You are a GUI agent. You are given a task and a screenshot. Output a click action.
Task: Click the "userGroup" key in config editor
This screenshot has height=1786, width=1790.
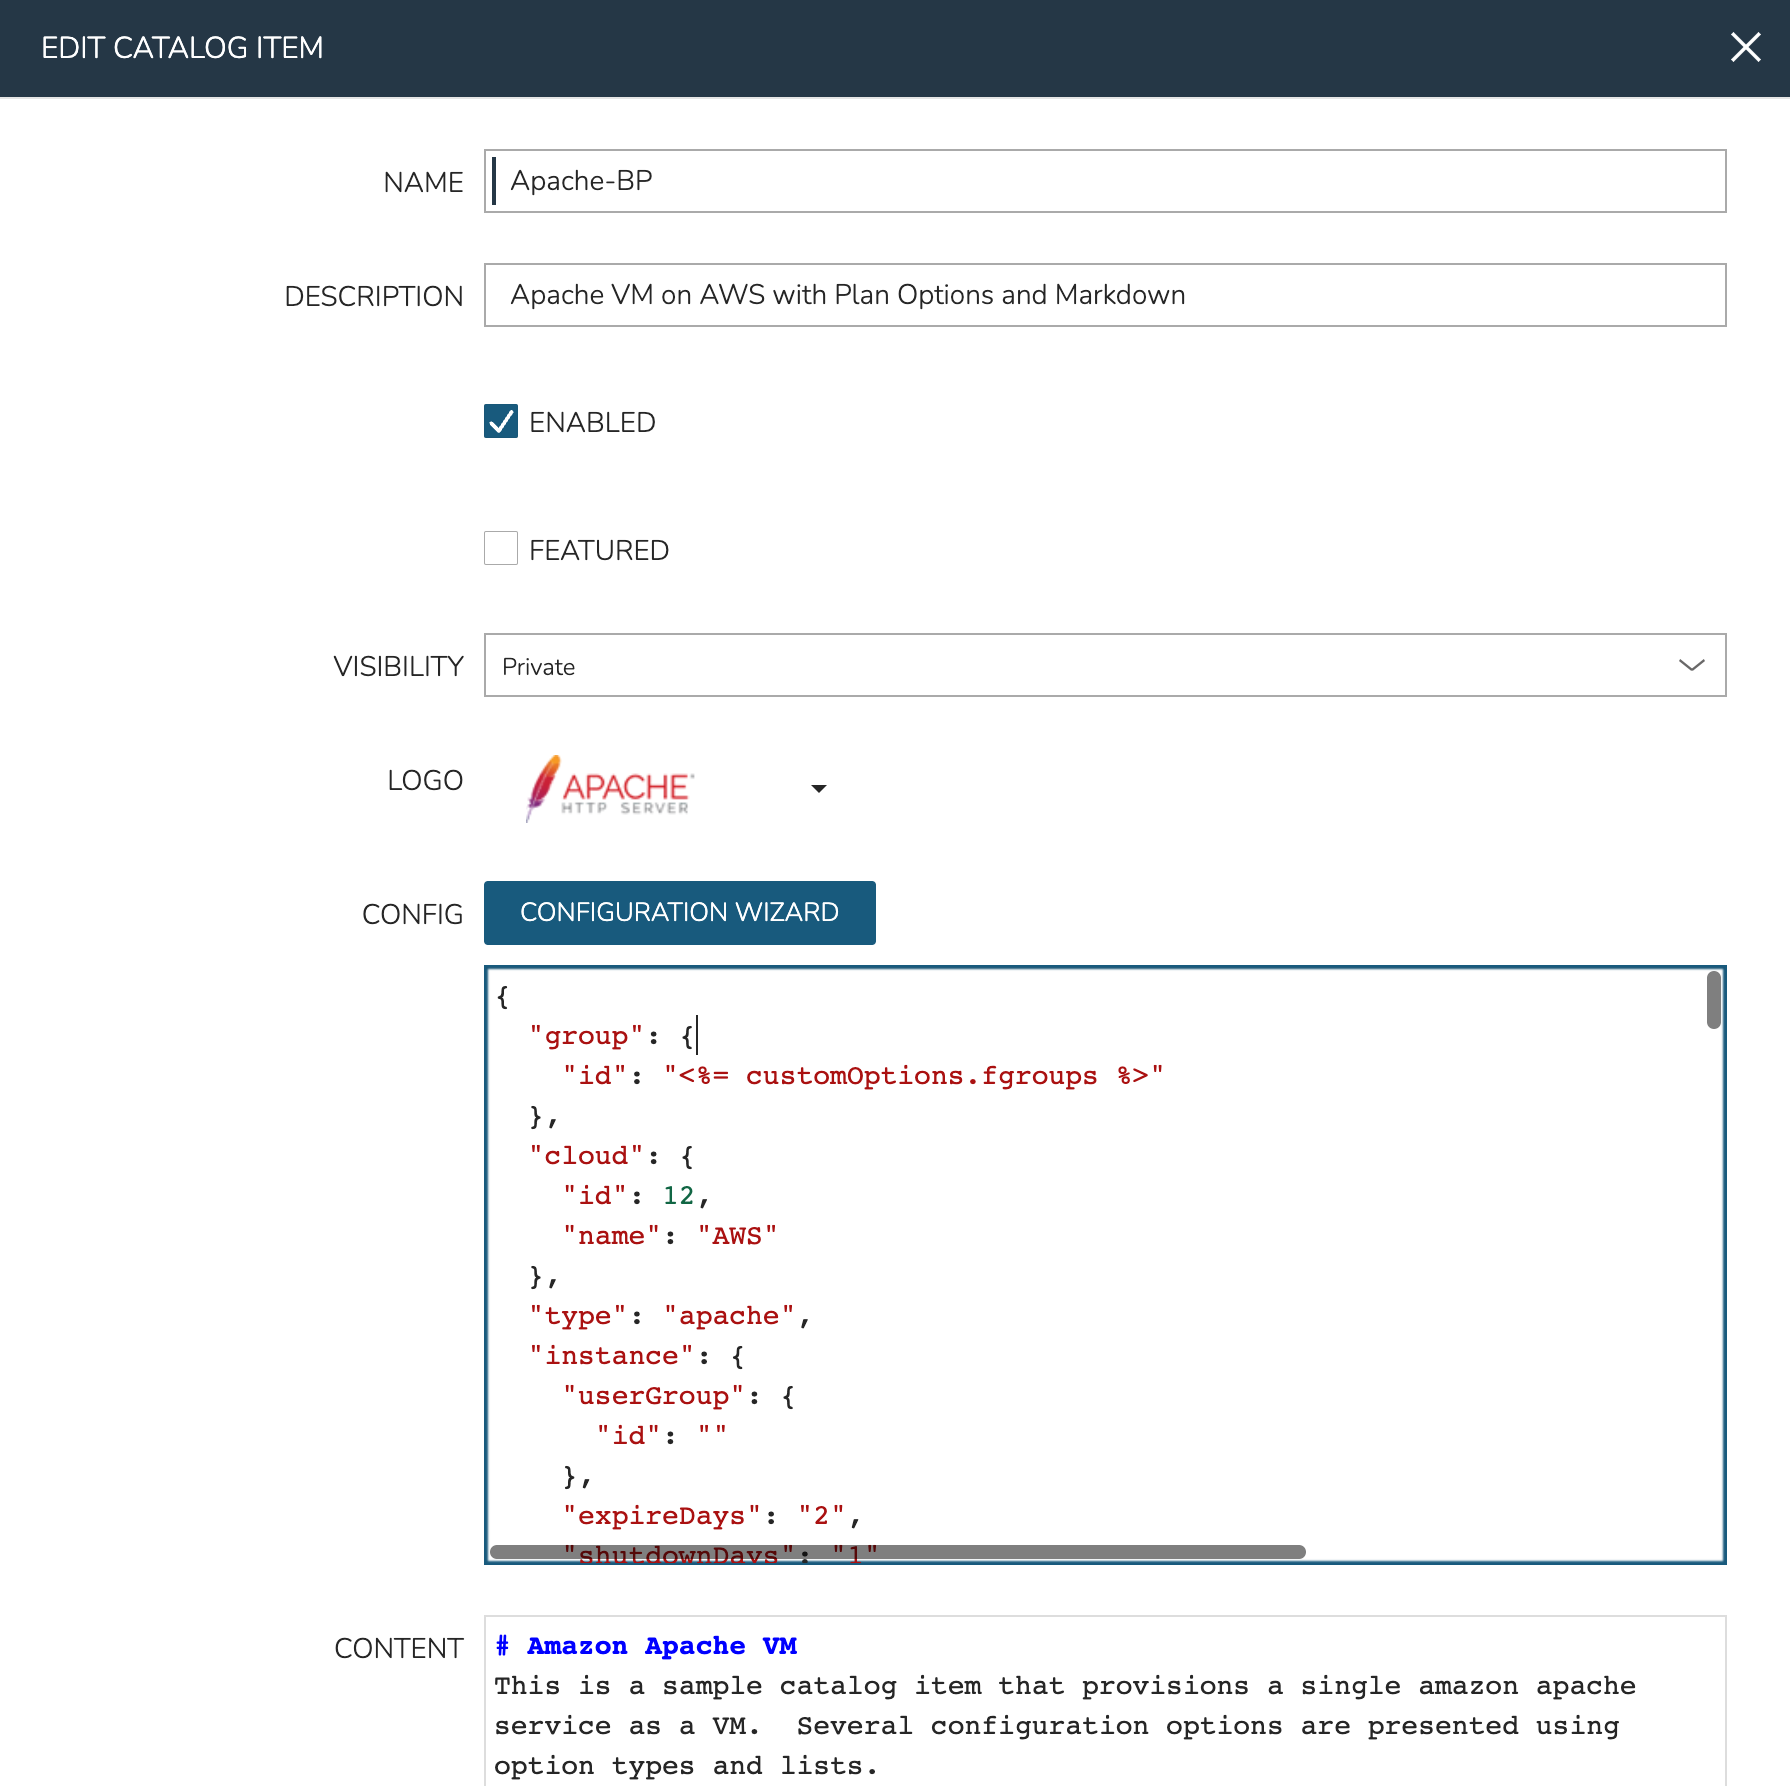point(653,1396)
